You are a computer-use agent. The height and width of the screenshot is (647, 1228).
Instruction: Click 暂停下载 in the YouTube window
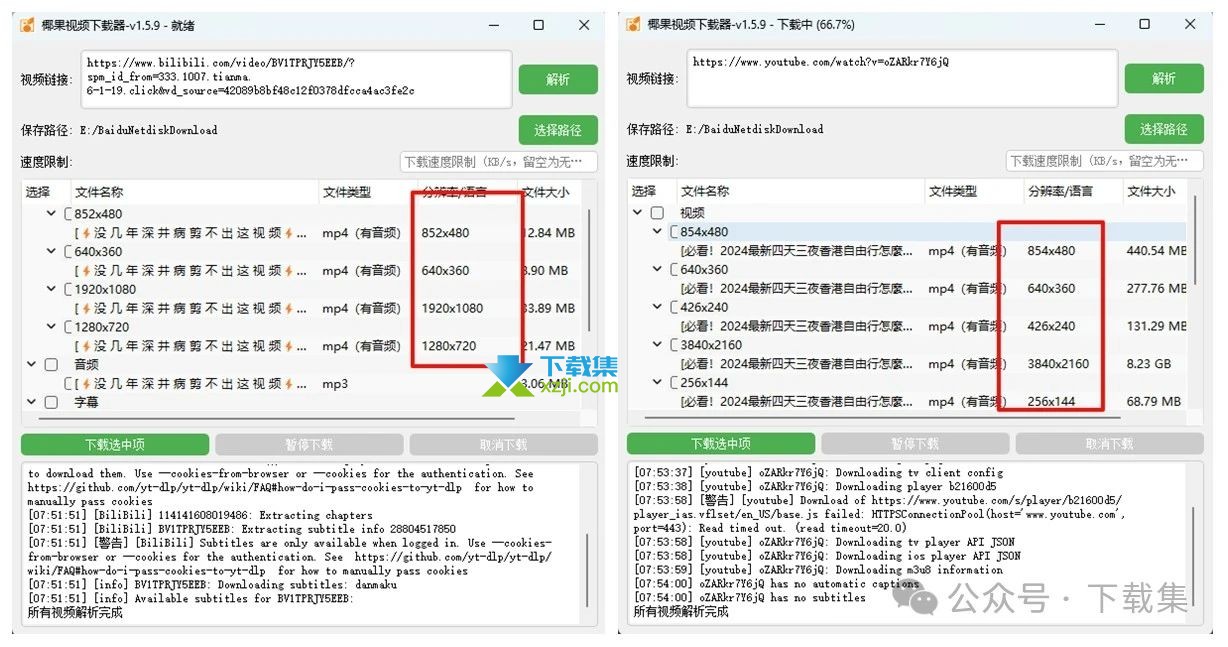pos(915,444)
